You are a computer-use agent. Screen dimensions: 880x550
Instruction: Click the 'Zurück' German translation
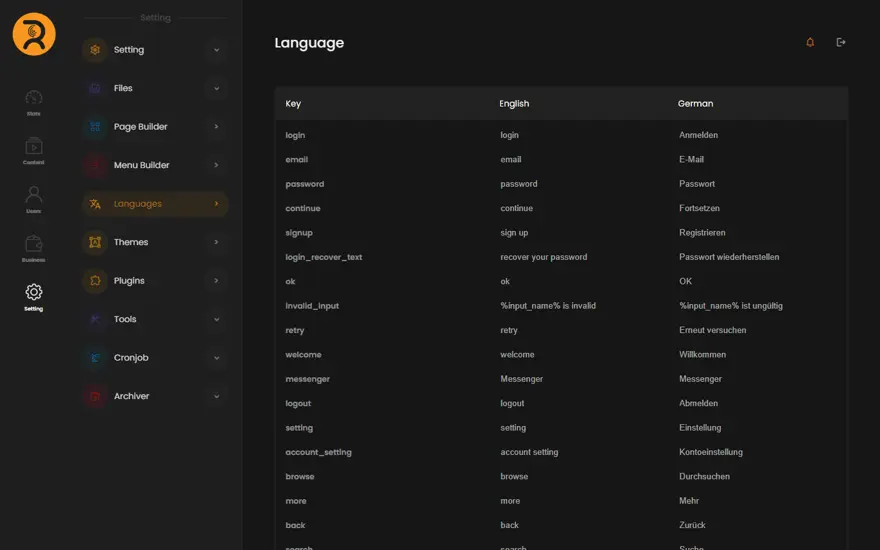coord(692,525)
